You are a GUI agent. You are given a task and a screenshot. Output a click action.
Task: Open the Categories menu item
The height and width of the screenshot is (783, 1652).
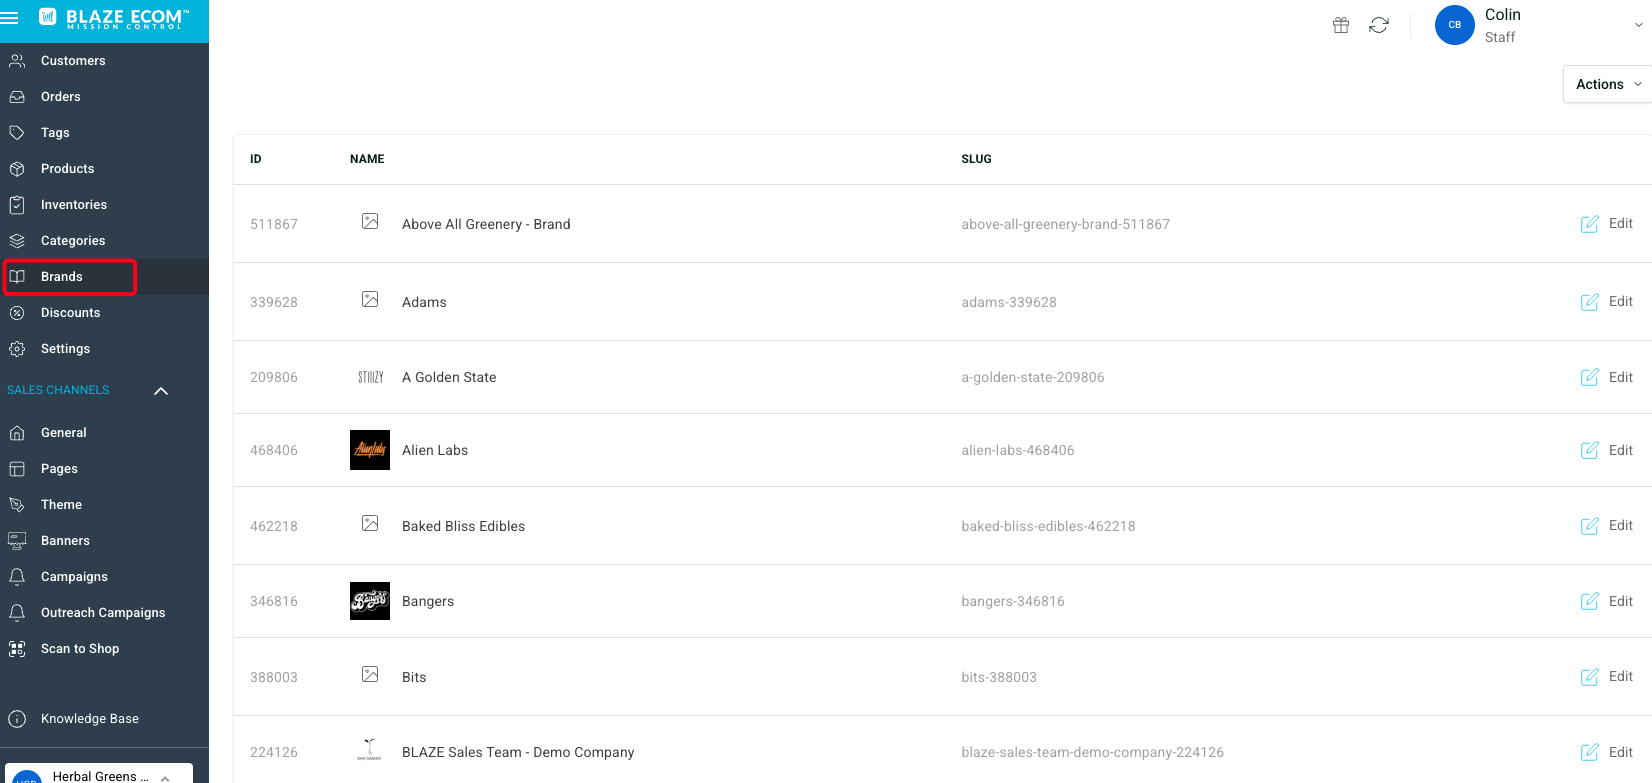click(72, 241)
